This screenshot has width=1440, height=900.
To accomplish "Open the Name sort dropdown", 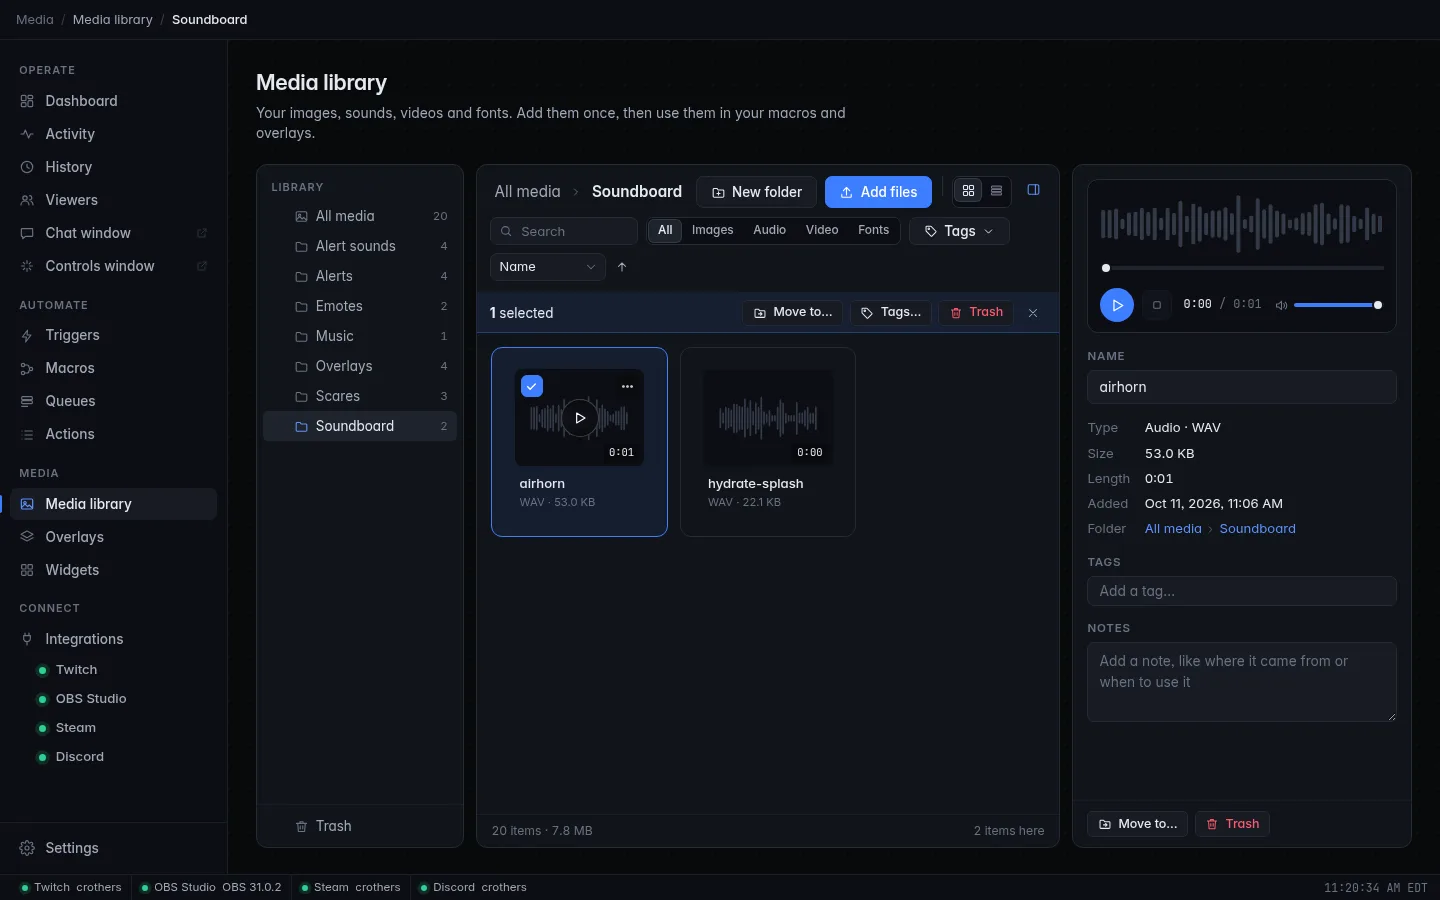I will pos(548,267).
